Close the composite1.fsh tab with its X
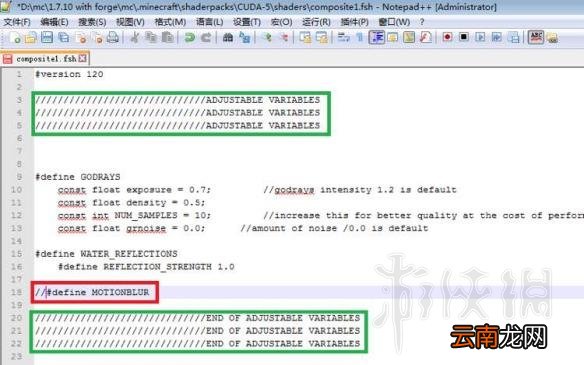 point(83,58)
